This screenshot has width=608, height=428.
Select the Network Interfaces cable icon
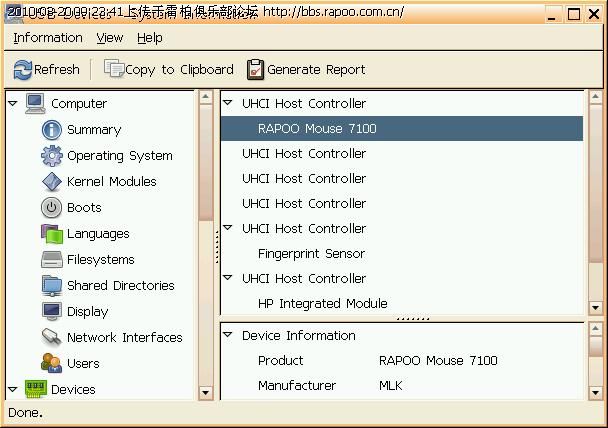[x=52, y=337]
